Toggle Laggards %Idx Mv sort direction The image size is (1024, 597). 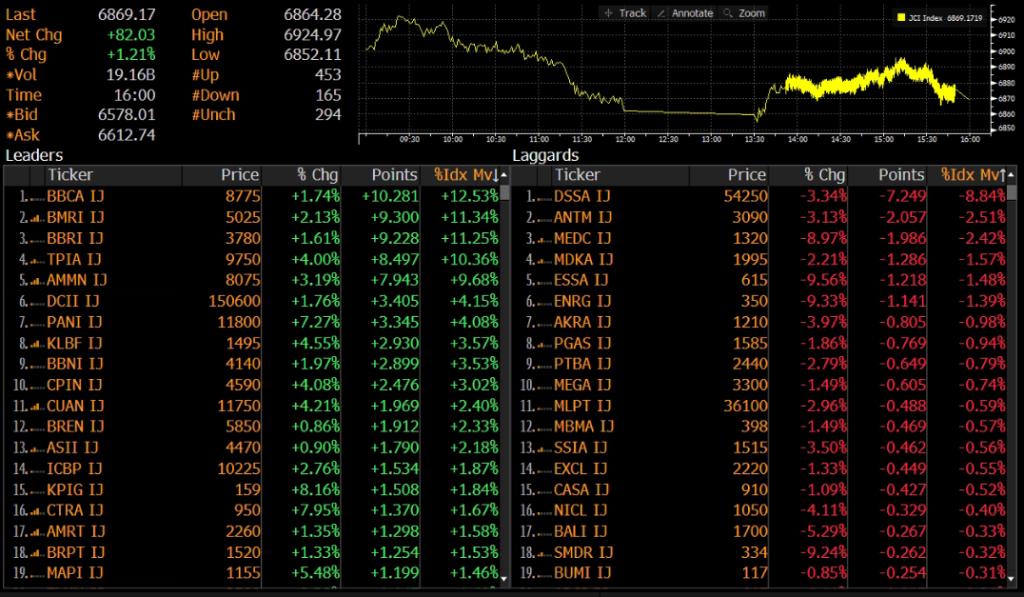pos(968,175)
